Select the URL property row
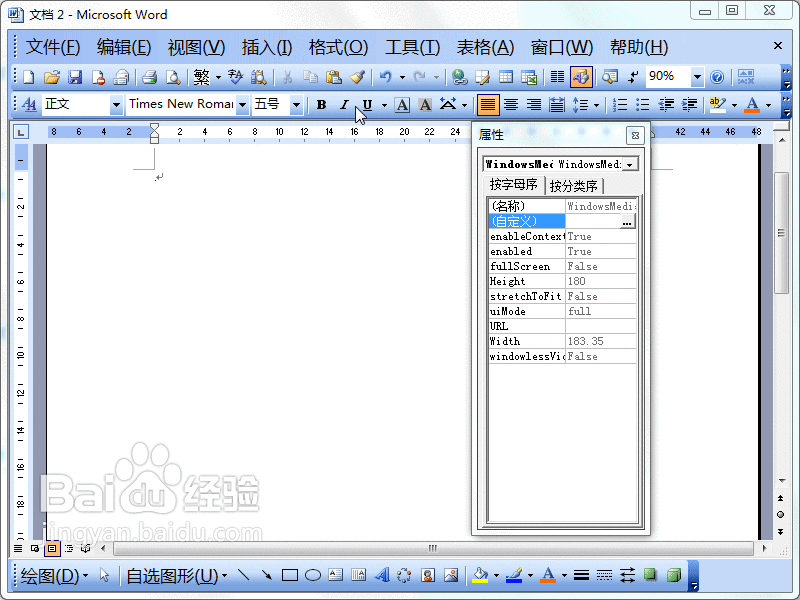 tap(562, 326)
